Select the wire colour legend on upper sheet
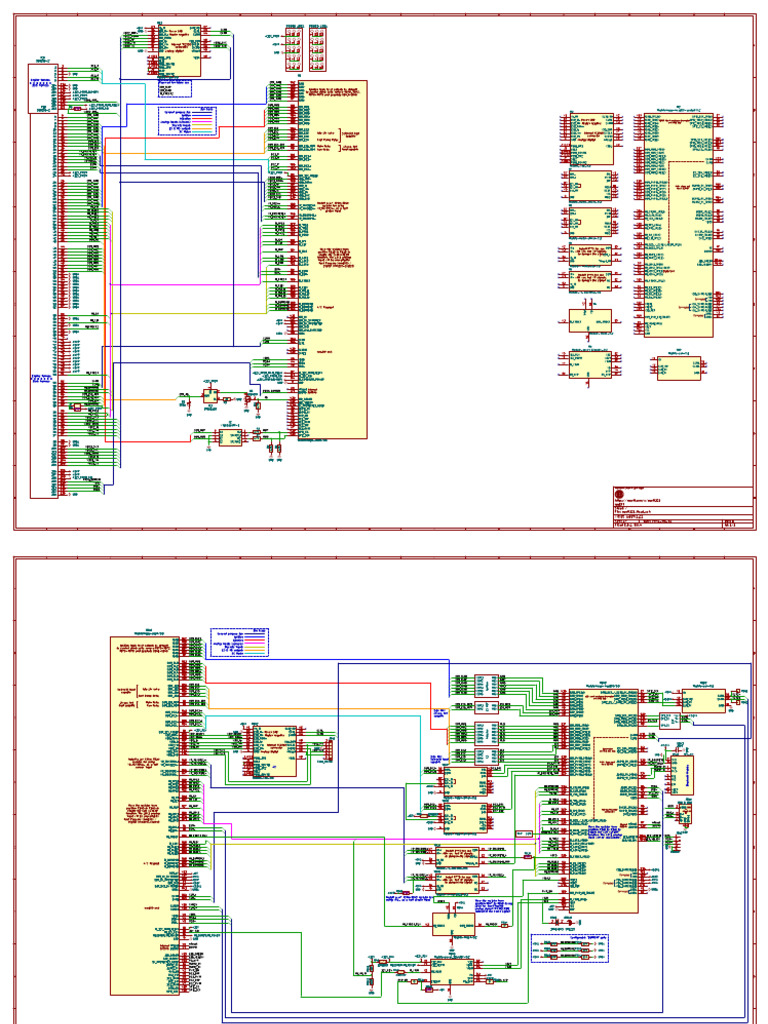This screenshot has width=768, height=1024. pyautogui.click(x=187, y=121)
